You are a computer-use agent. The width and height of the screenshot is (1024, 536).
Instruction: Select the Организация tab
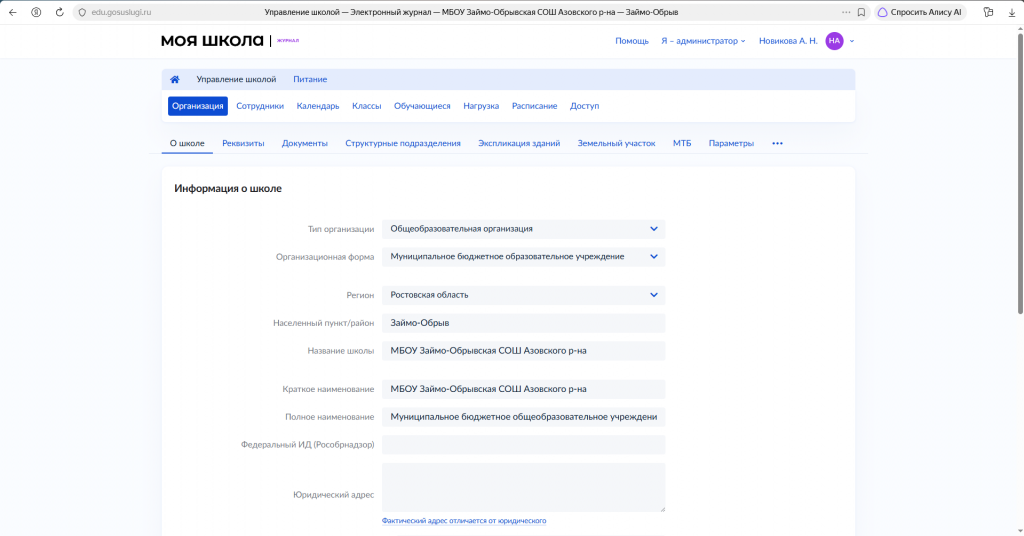click(x=198, y=106)
